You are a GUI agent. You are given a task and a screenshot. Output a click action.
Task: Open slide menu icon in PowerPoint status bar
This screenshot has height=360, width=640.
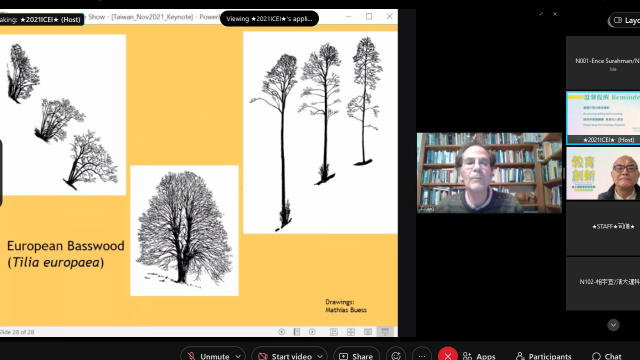pyautogui.click(x=297, y=332)
